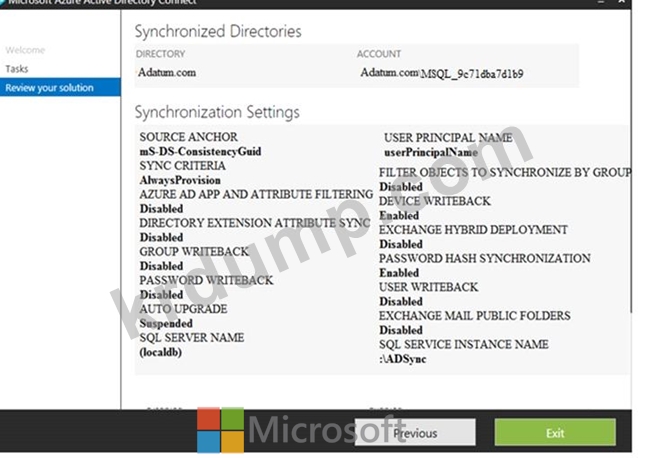This screenshot has width=648, height=458.
Task: Click Enabled value under DEVICE WRITEBACK
Action: tap(399, 215)
